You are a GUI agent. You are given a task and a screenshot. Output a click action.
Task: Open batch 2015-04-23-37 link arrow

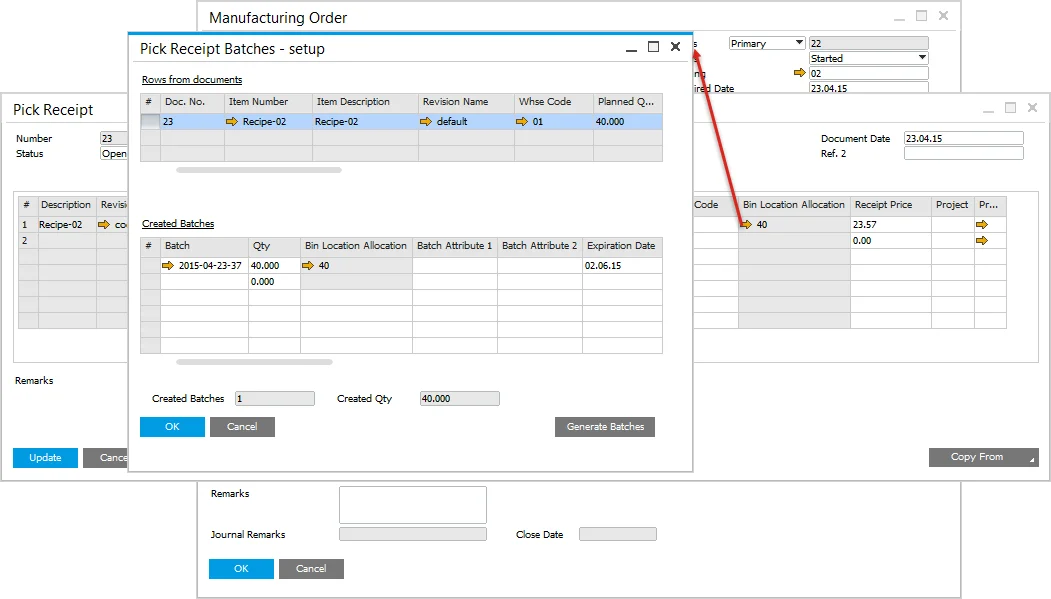[x=167, y=266]
